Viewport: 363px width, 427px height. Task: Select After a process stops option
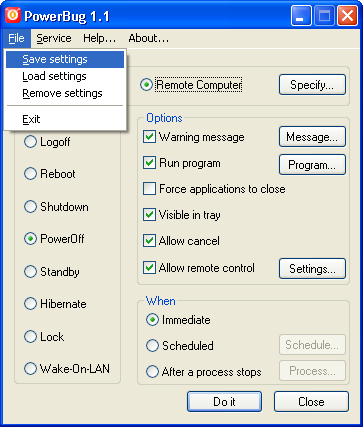(x=152, y=372)
